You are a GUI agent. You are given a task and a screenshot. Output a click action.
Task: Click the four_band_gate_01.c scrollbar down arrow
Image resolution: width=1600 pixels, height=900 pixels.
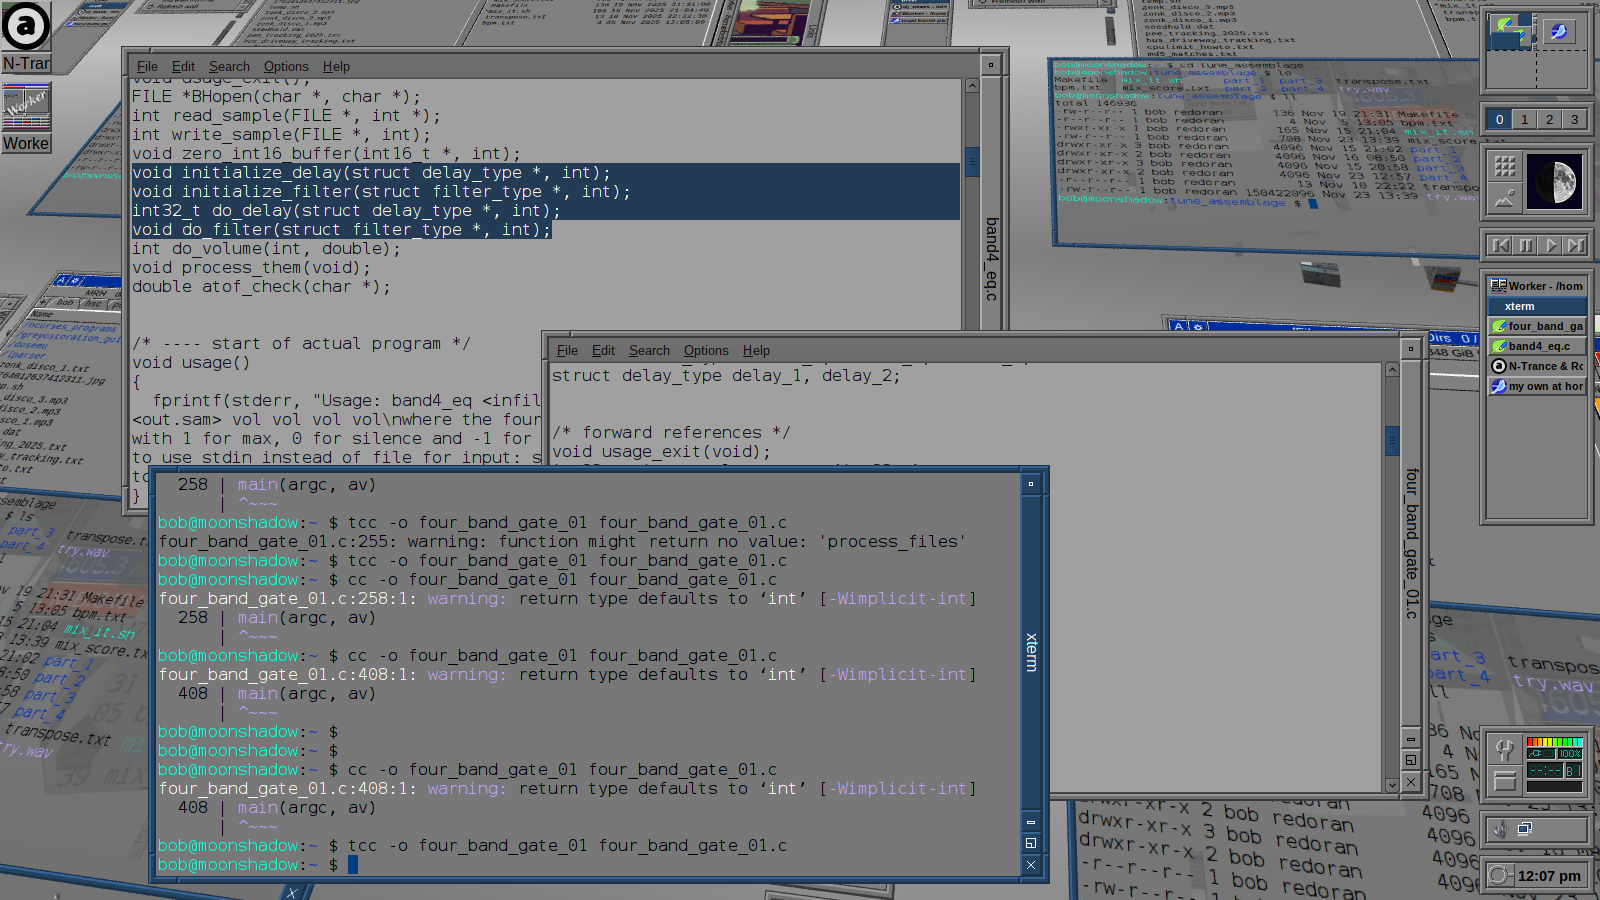[1392, 785]
